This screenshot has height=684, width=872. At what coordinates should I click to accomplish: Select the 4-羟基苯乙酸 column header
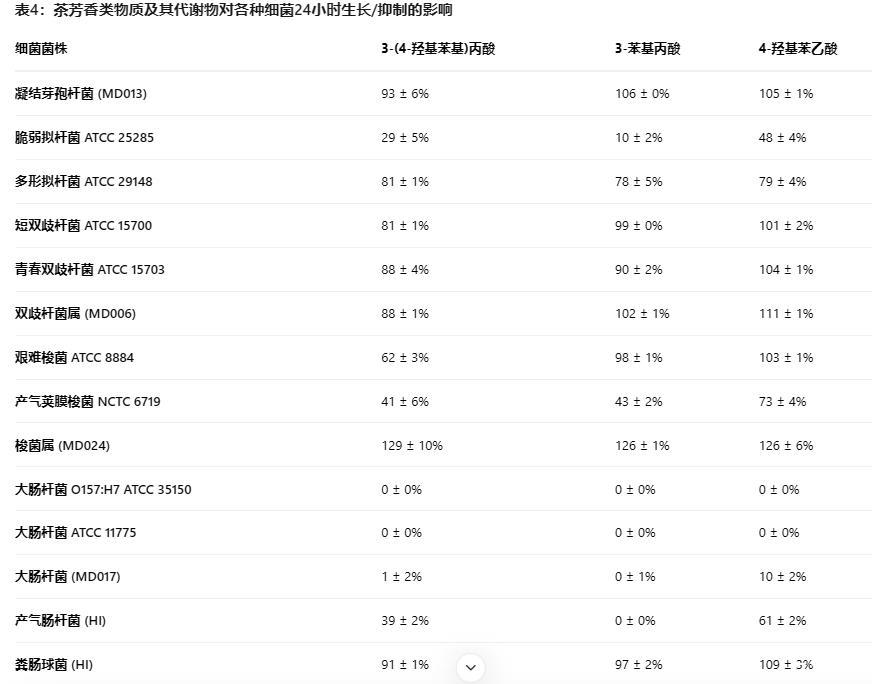click(798, 49)
